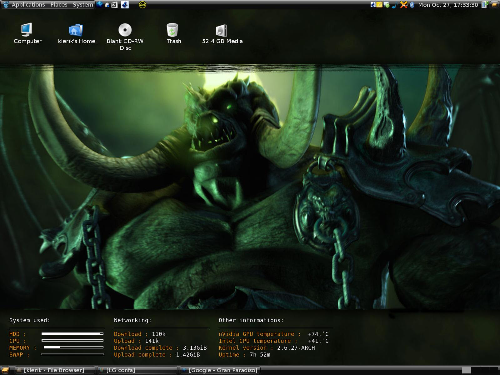This screenshot has width=500, height=375.
Task: Click the yellow sticky note tray icon
Action: (379, 5)
